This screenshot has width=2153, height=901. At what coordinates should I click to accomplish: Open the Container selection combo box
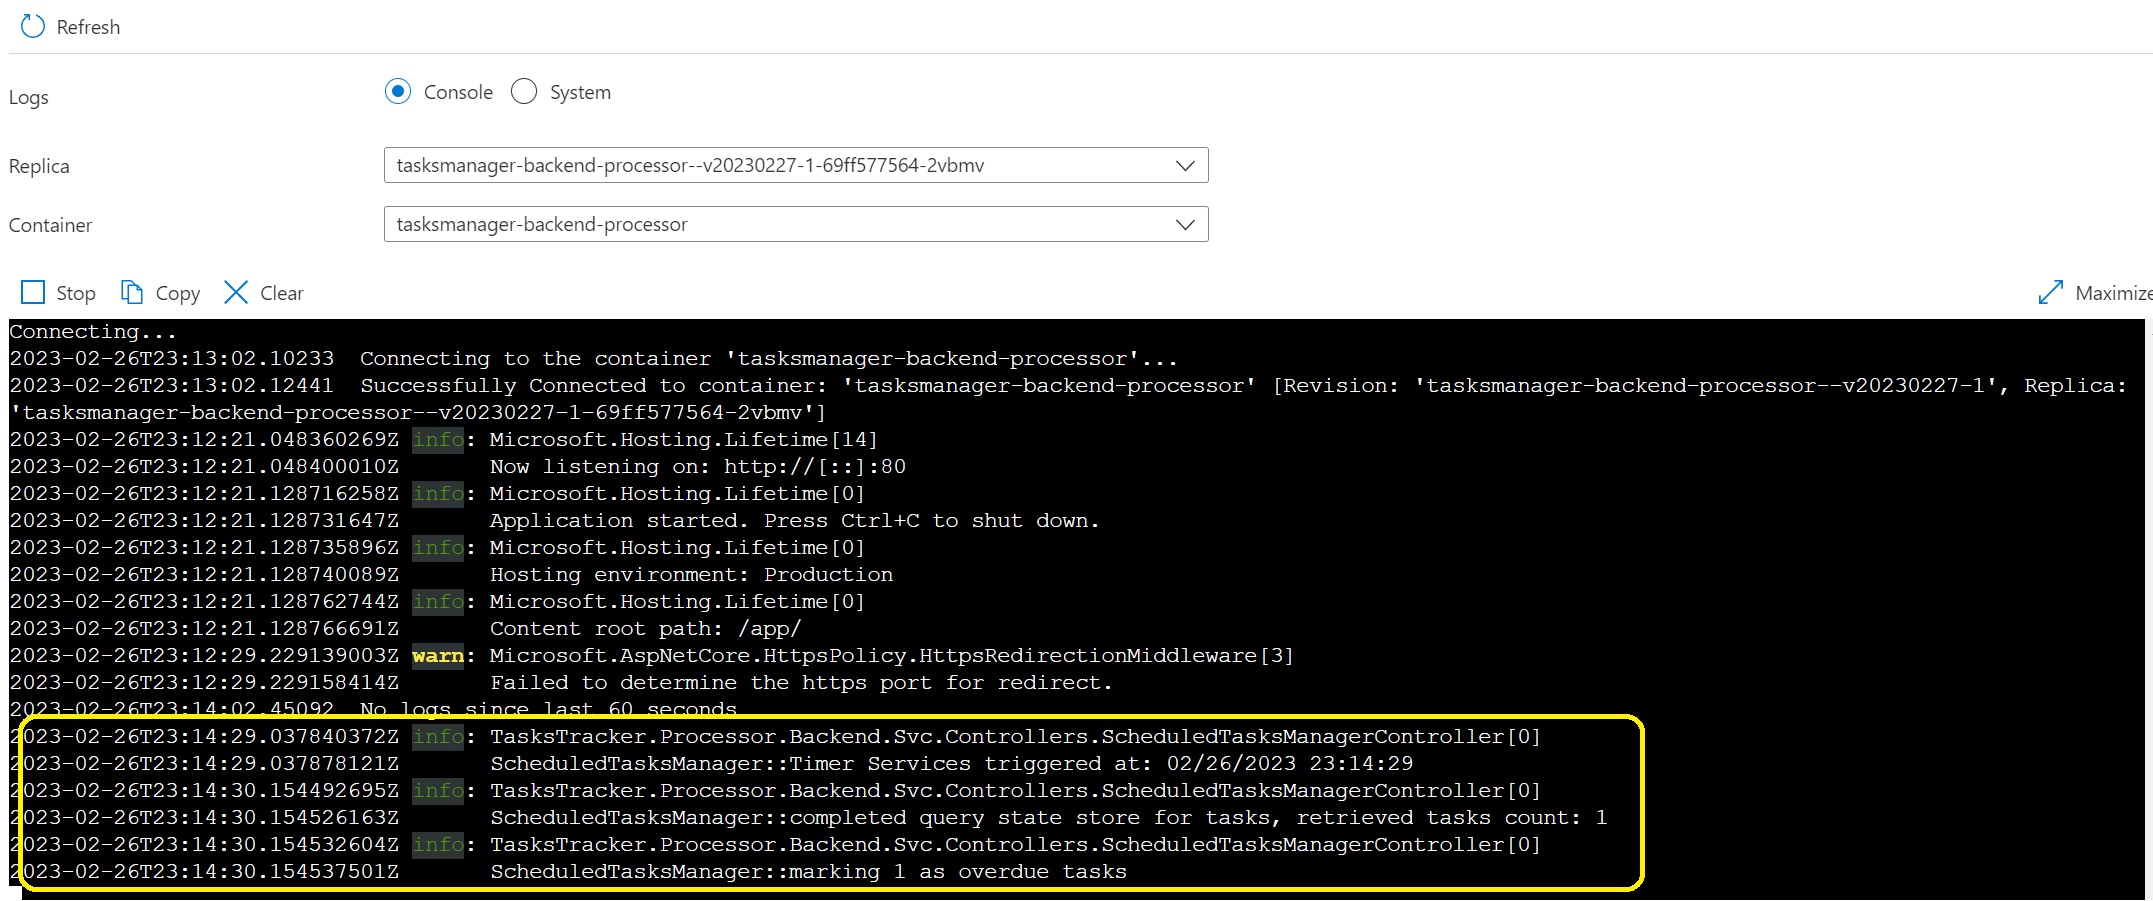(780, 225)
